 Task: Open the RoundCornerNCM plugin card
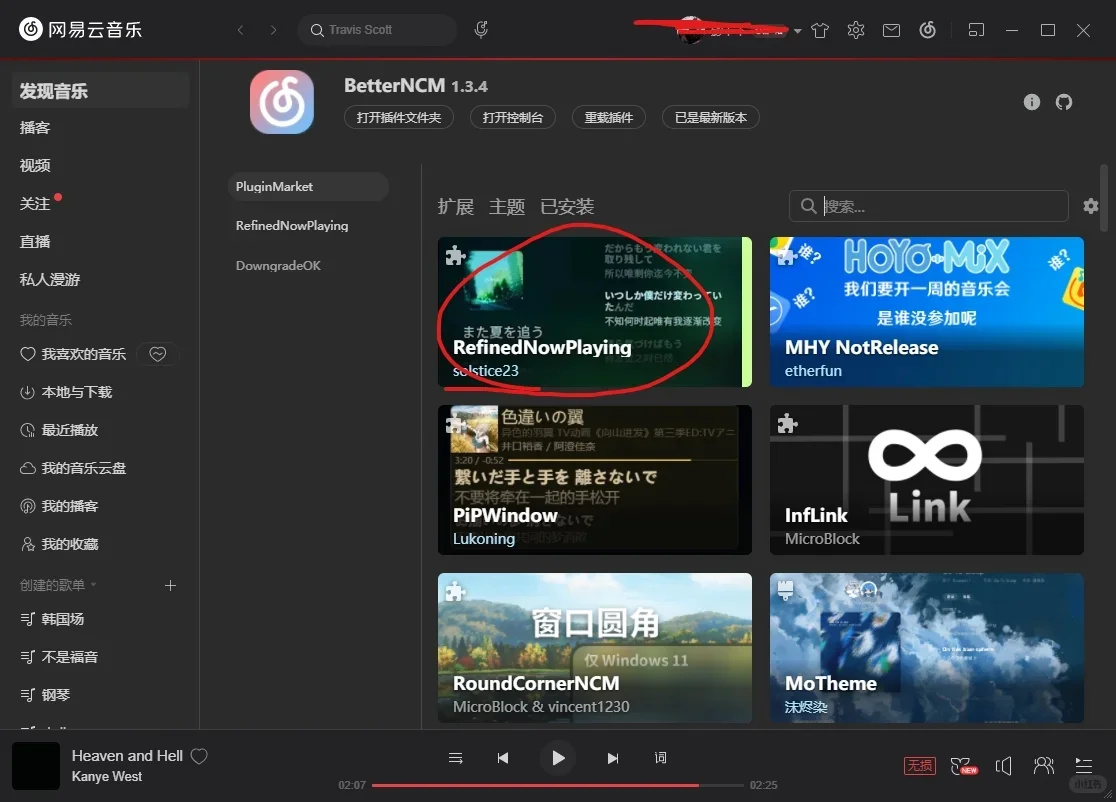coord(594,648)
